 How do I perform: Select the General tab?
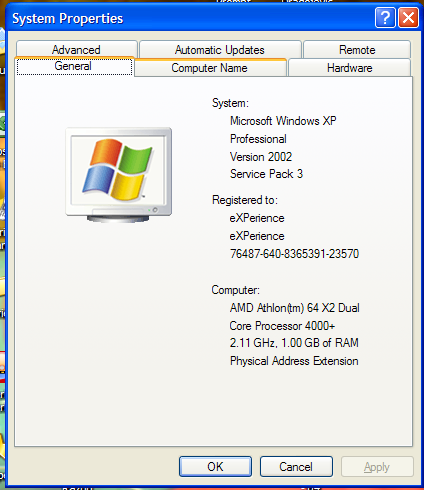coord(74,66)
